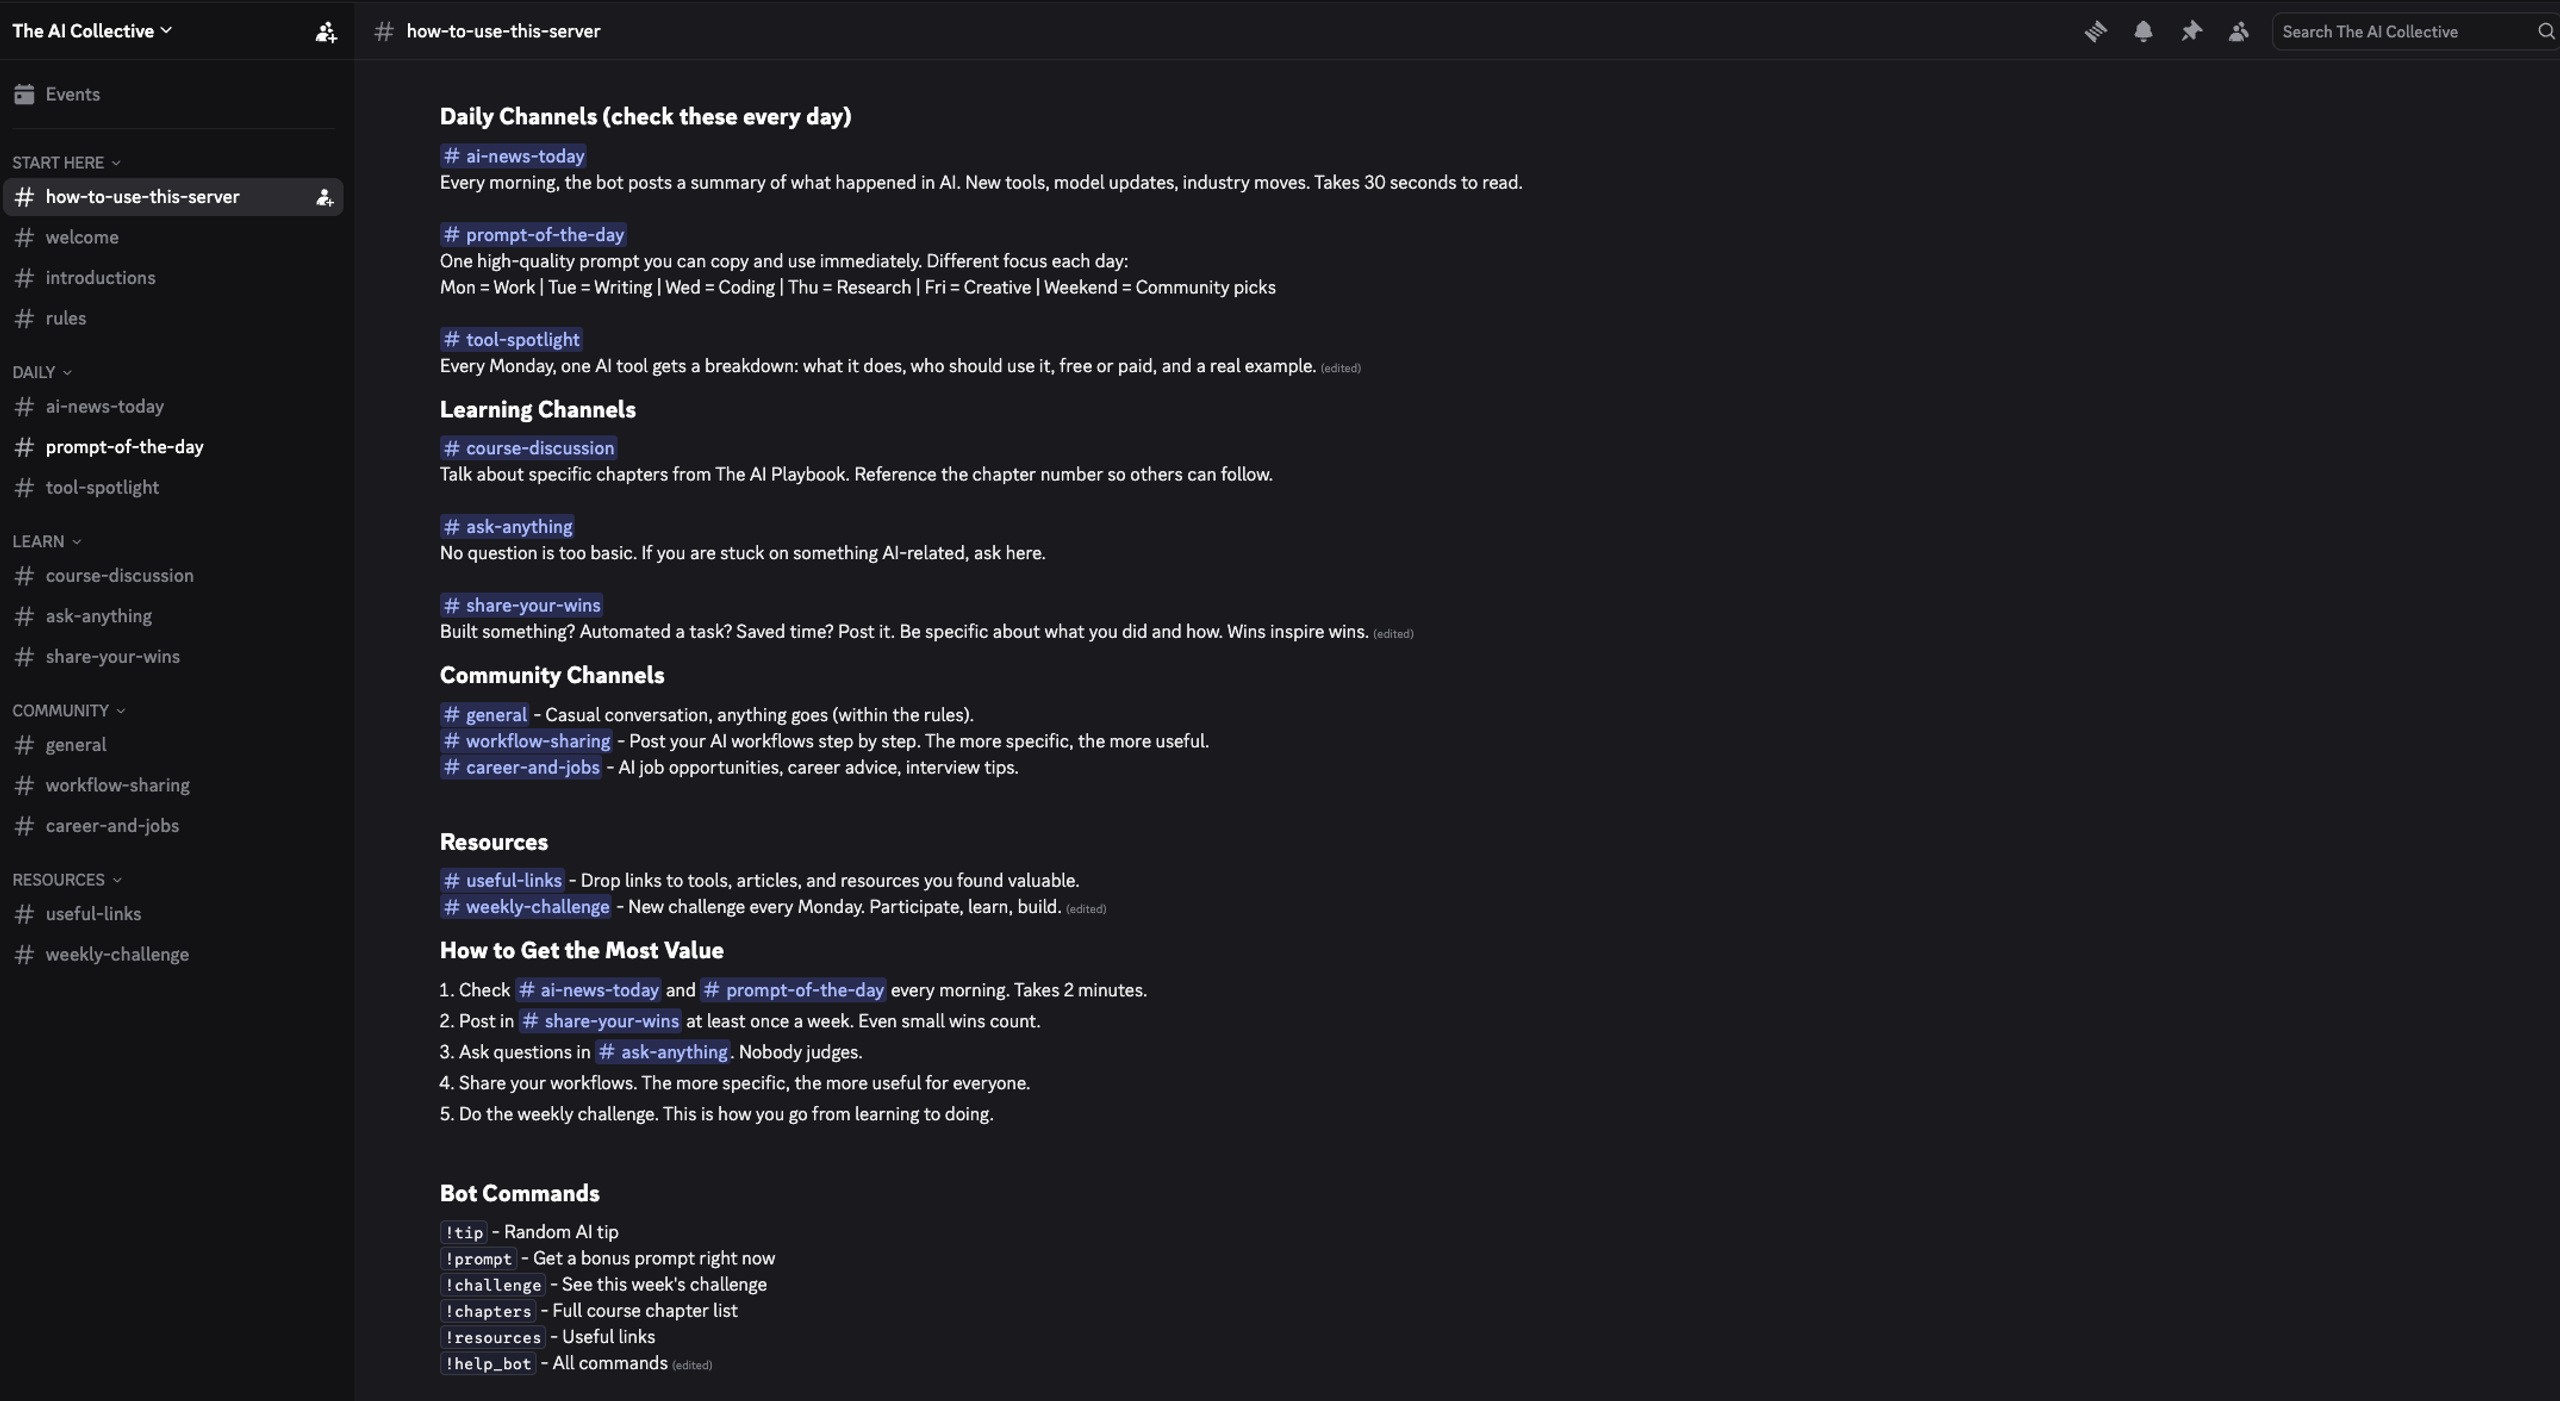Screen dimensions: 2560x1401
Task: Collapse the DAILY category
Action: pyautogui.click(x=42, y=372)
